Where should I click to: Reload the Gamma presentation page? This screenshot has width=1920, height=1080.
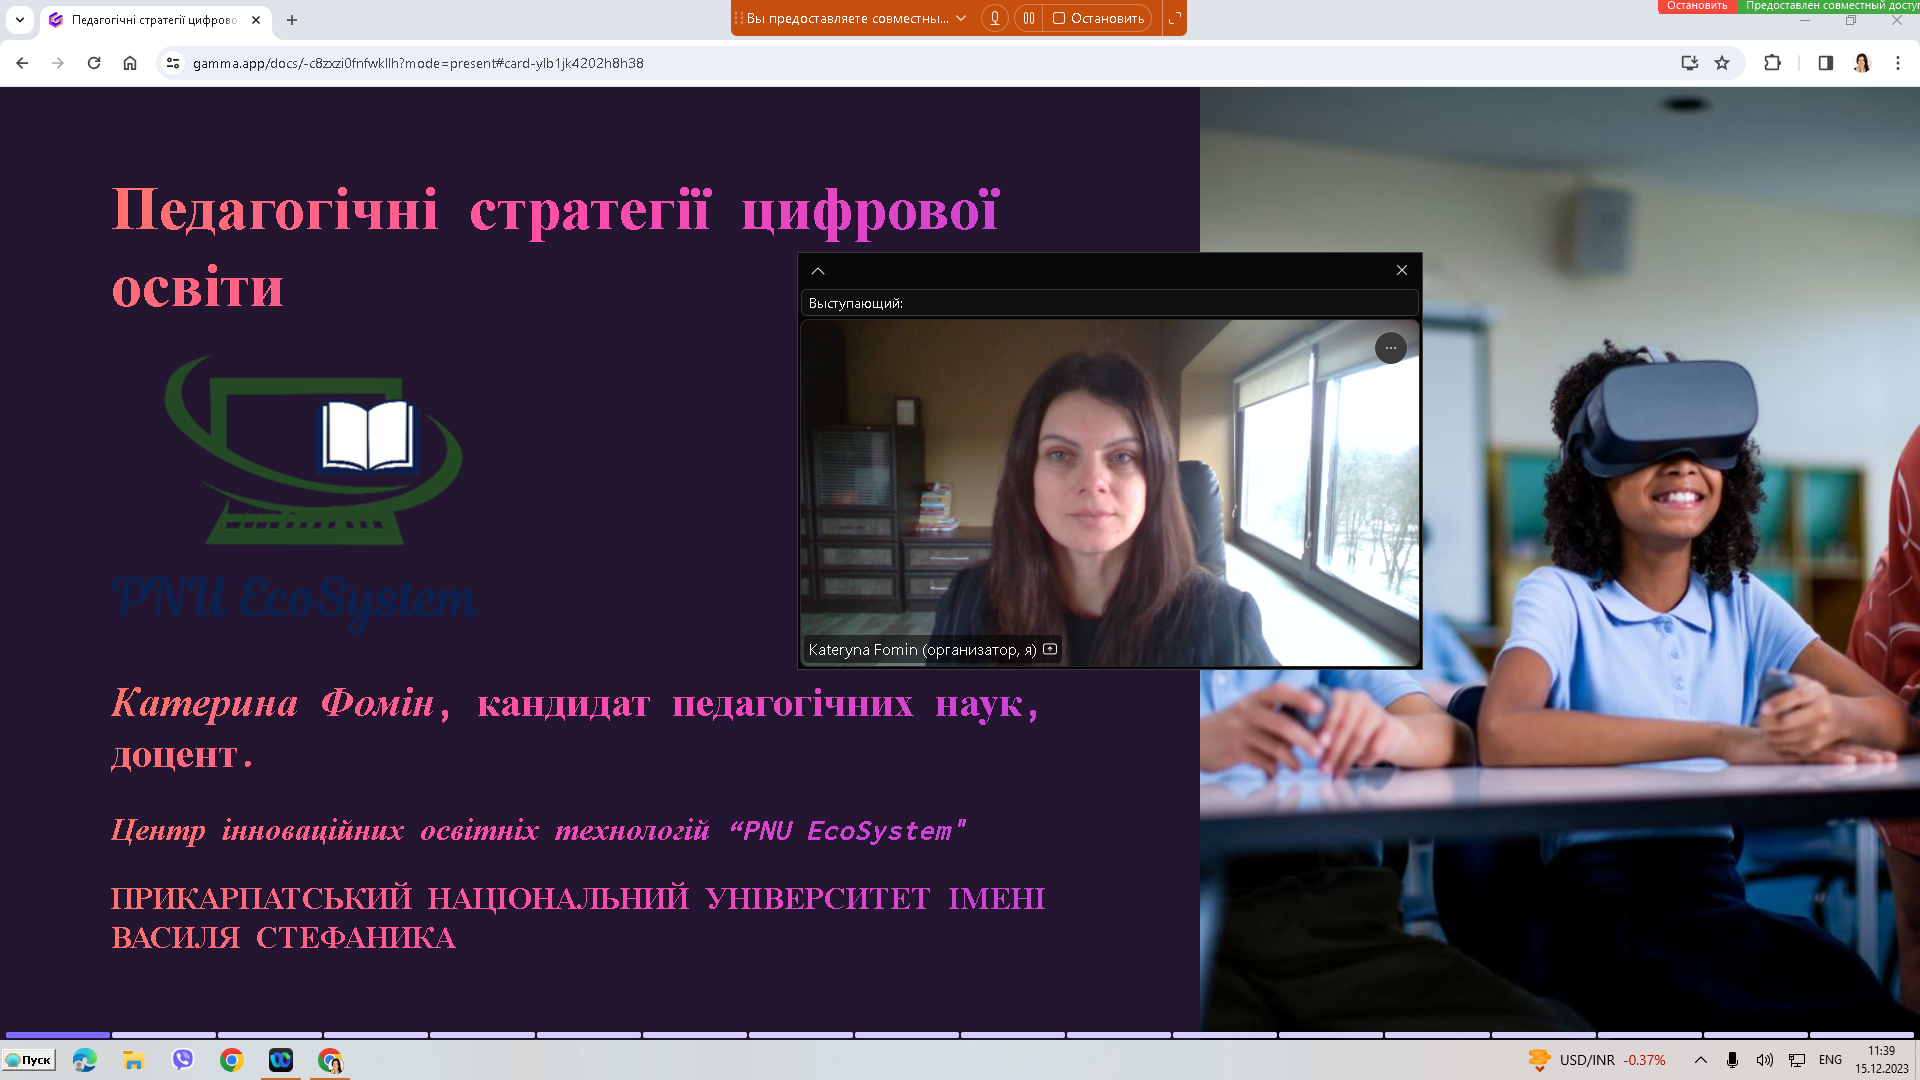pos(94,63)
